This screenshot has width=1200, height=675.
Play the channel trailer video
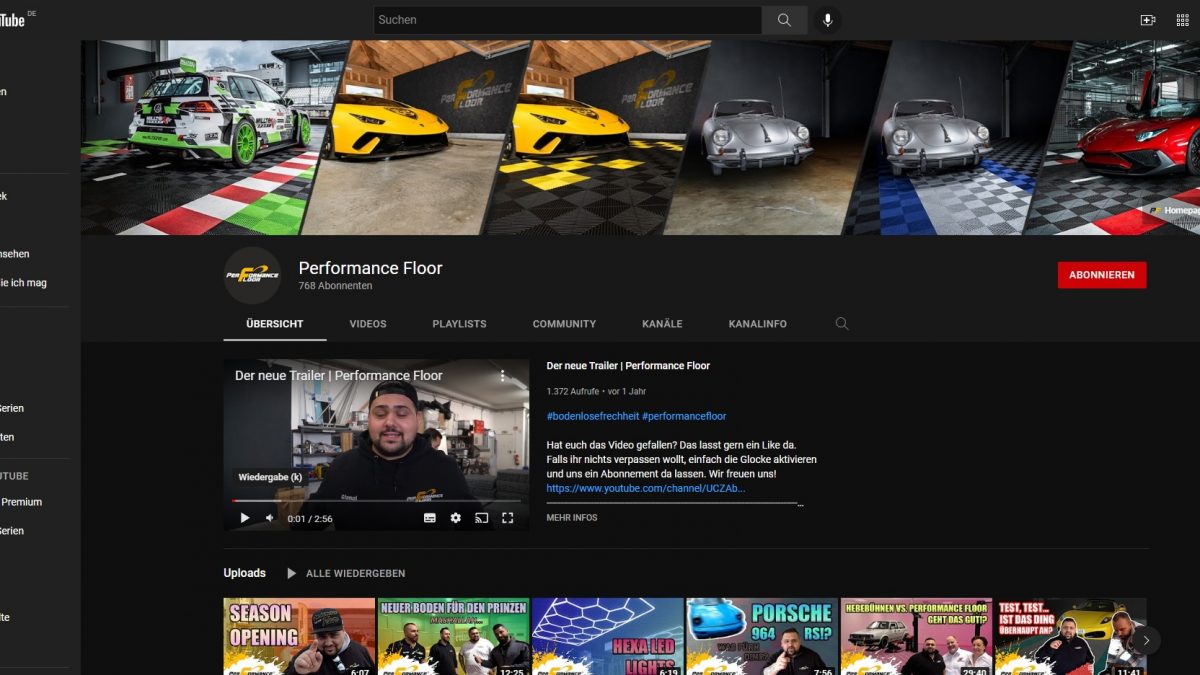[245, 518]
